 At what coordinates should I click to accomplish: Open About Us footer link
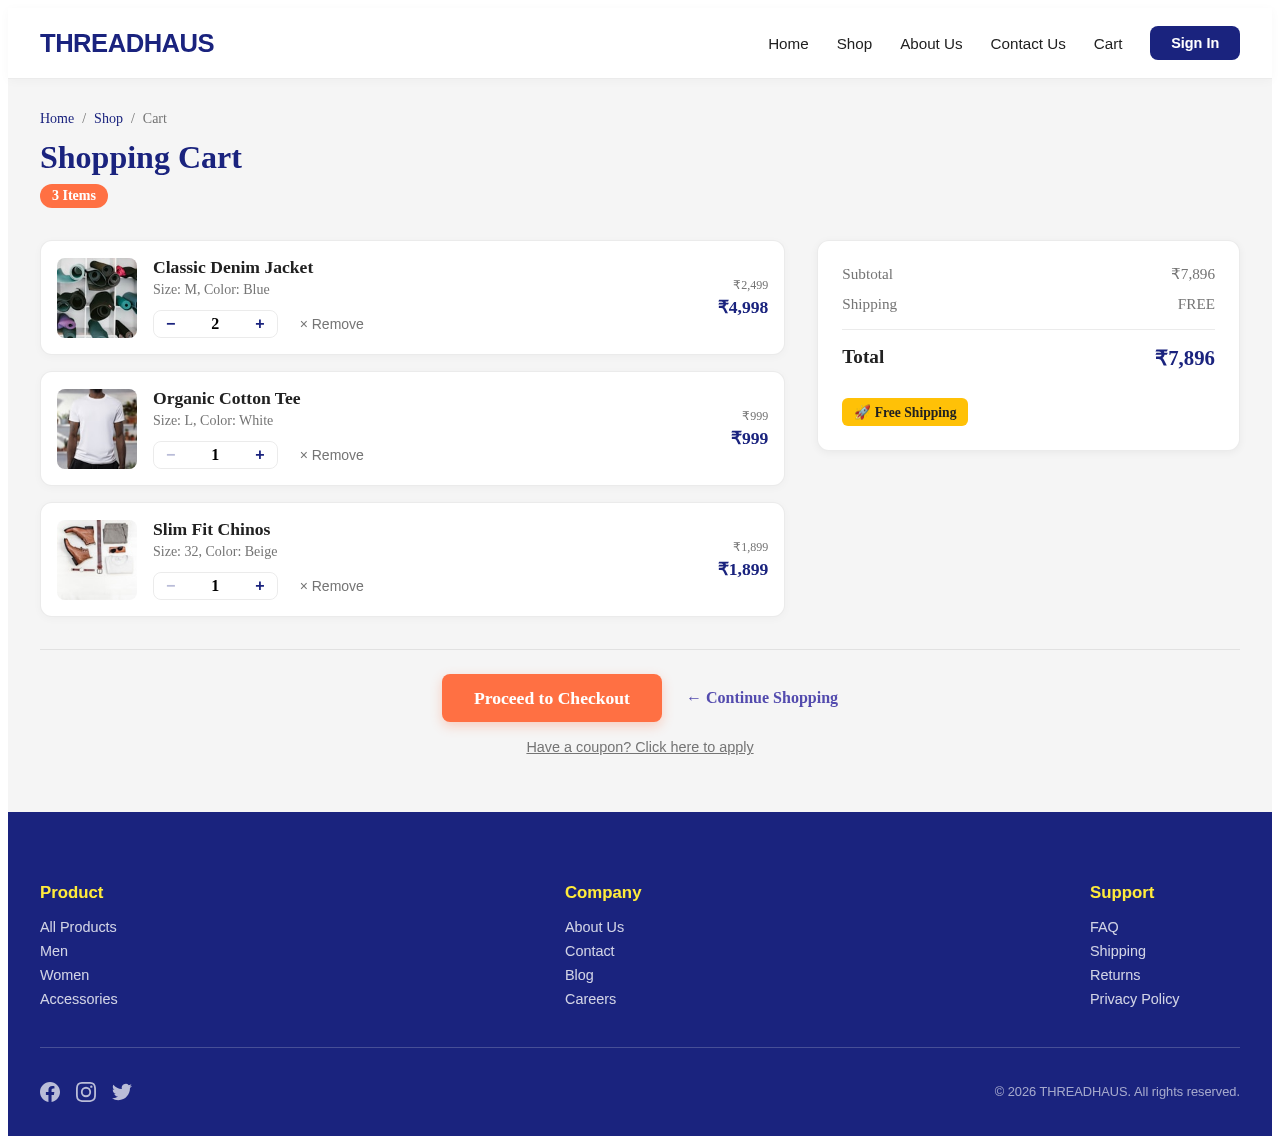click(594, 927)
